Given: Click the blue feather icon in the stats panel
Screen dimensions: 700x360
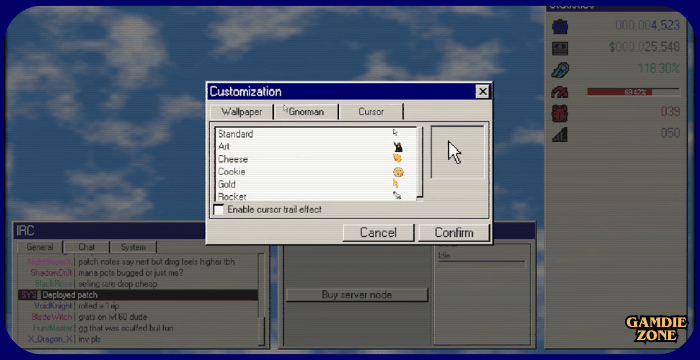Looking at the screenshot, I should pyautogui.click(x=559, y=70).
